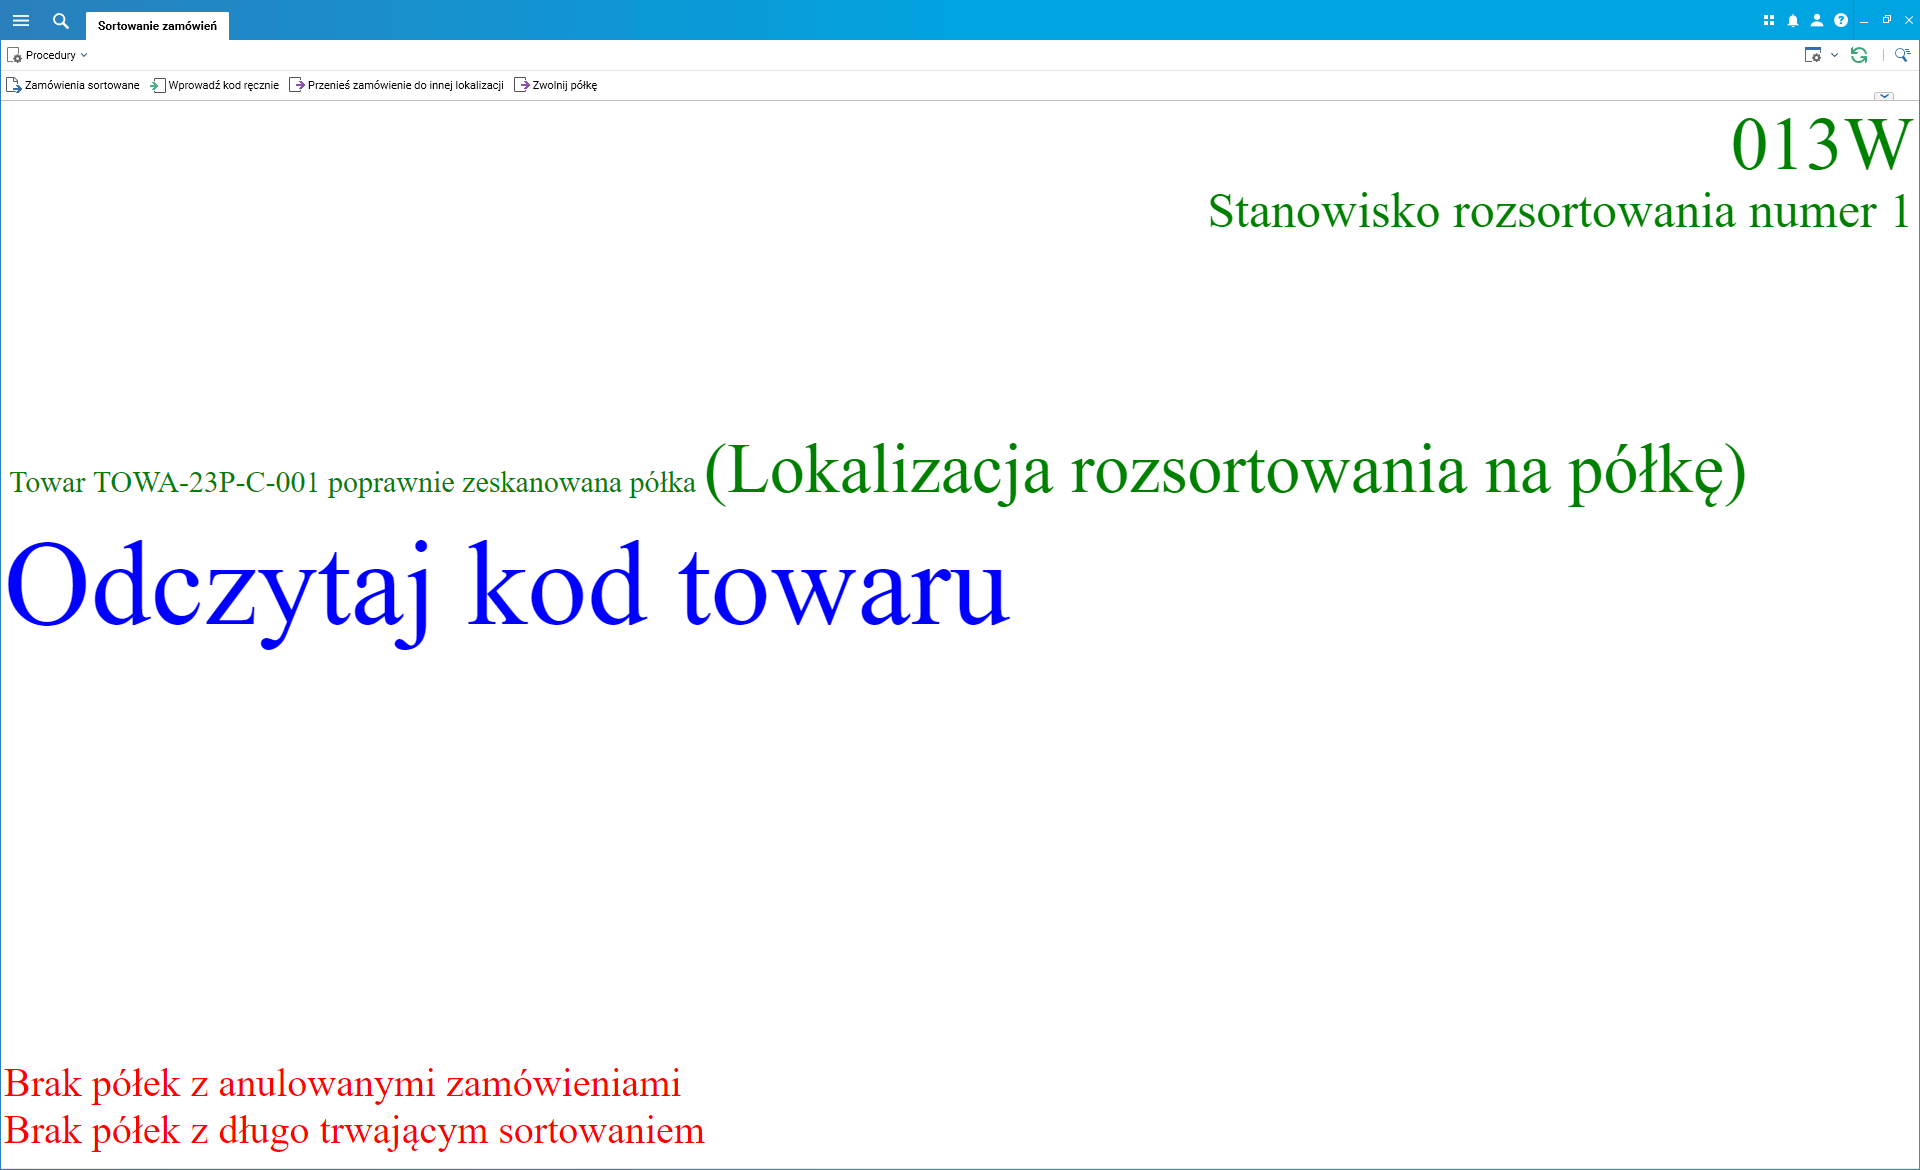
Task: Click the window settings gear icon
Action: (1812, 55)
